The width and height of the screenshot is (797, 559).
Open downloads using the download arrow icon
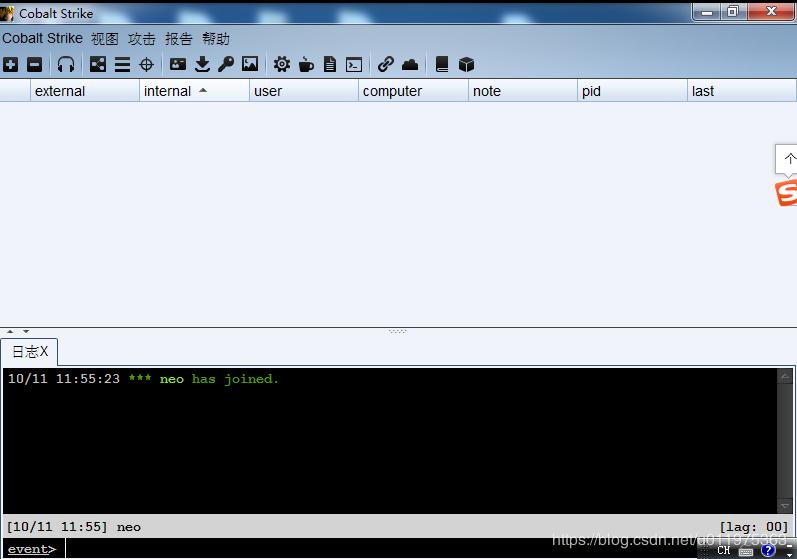202,64
